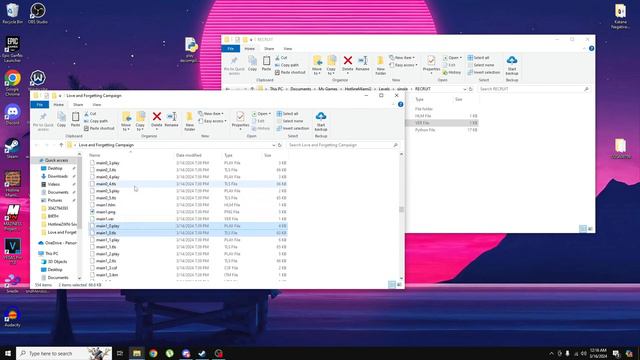The image size is (640, 360).
Task: Select Audacity desktop icon
Action: (x=12, y=318)
